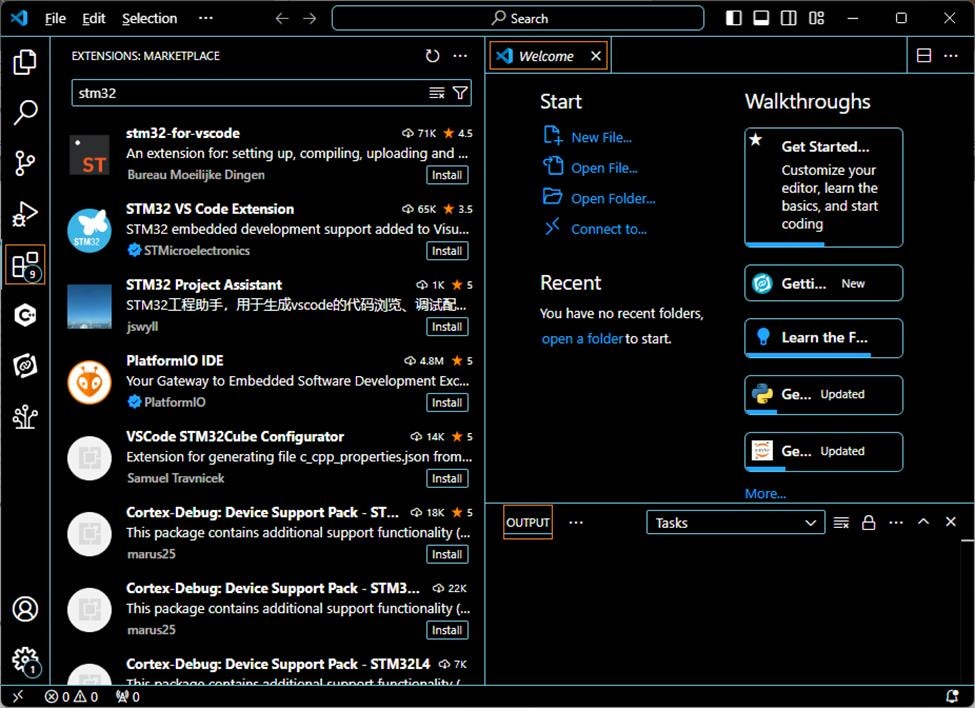
Task: Toggle Output scroll lock
Action: pos(869,523)
